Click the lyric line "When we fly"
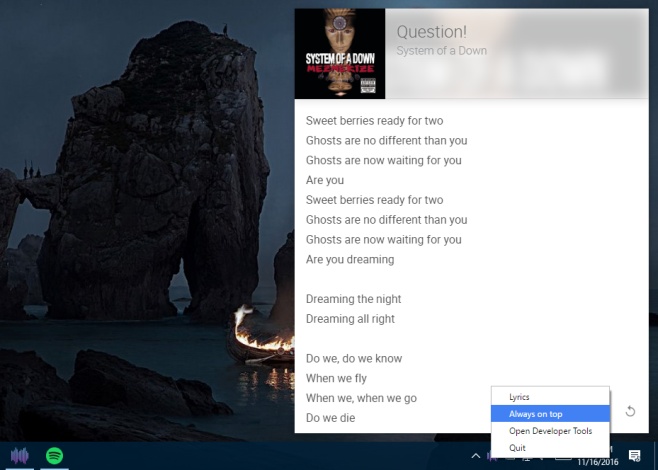 [336, 378]
